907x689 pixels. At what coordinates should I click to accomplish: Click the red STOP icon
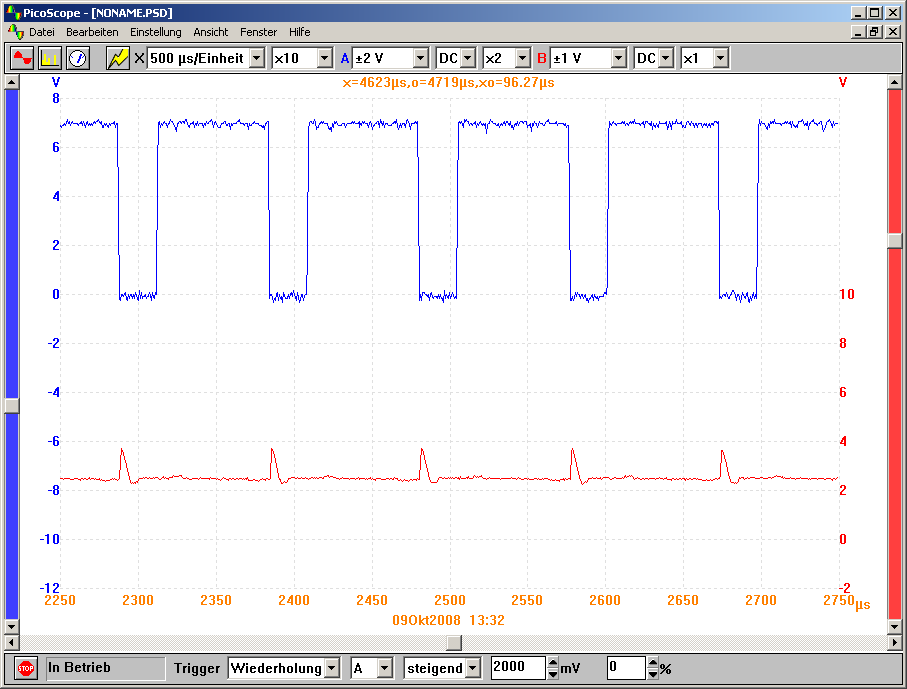coord(26,668)
